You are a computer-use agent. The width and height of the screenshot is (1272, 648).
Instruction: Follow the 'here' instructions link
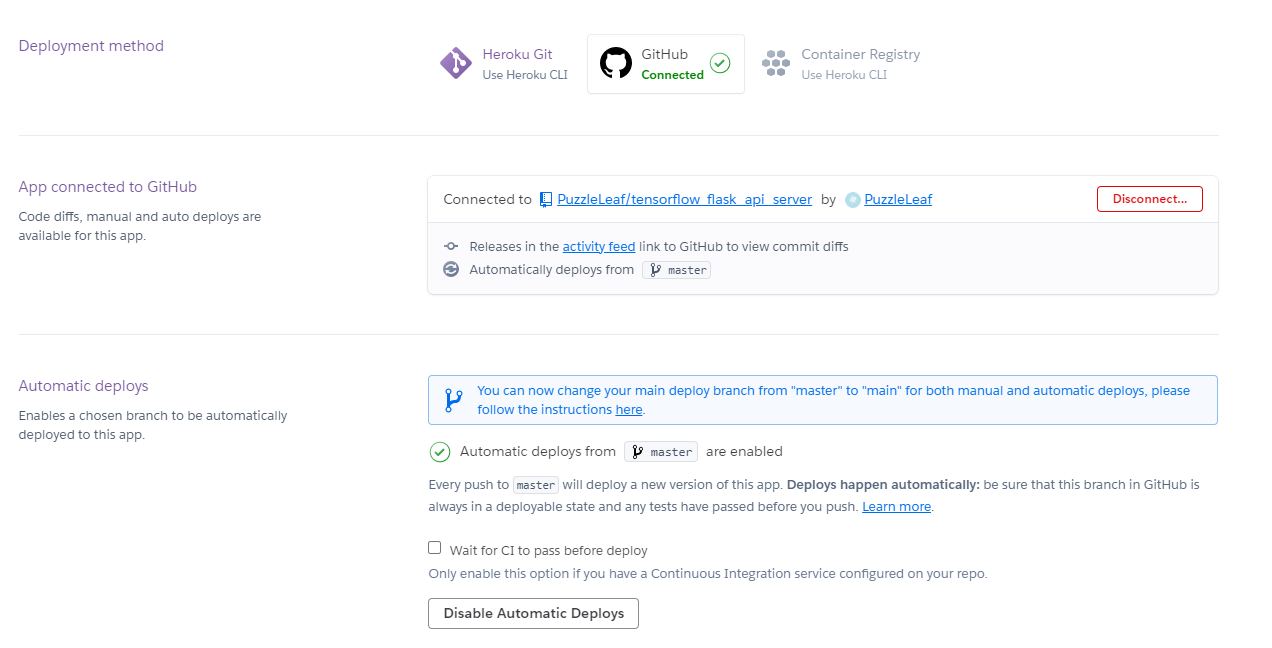coord(629,410)
